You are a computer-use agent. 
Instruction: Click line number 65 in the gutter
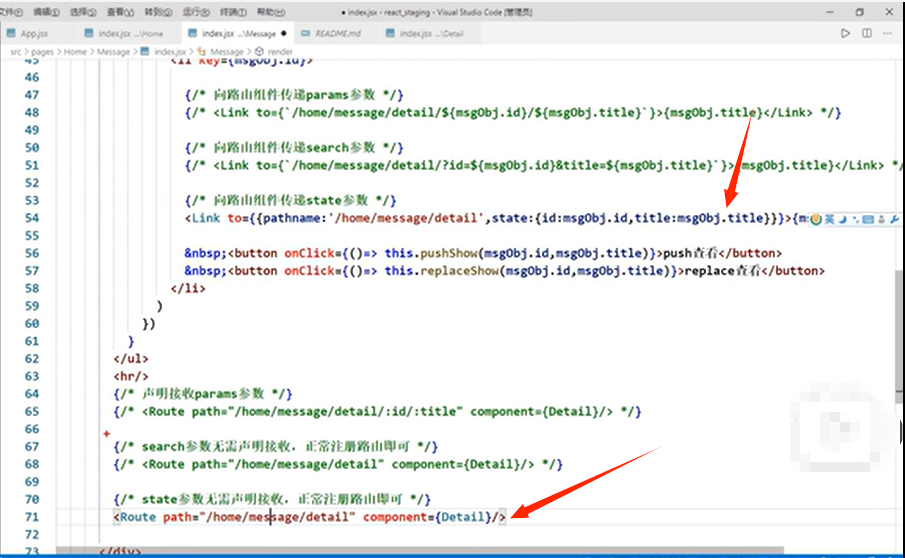pos(32,411)
